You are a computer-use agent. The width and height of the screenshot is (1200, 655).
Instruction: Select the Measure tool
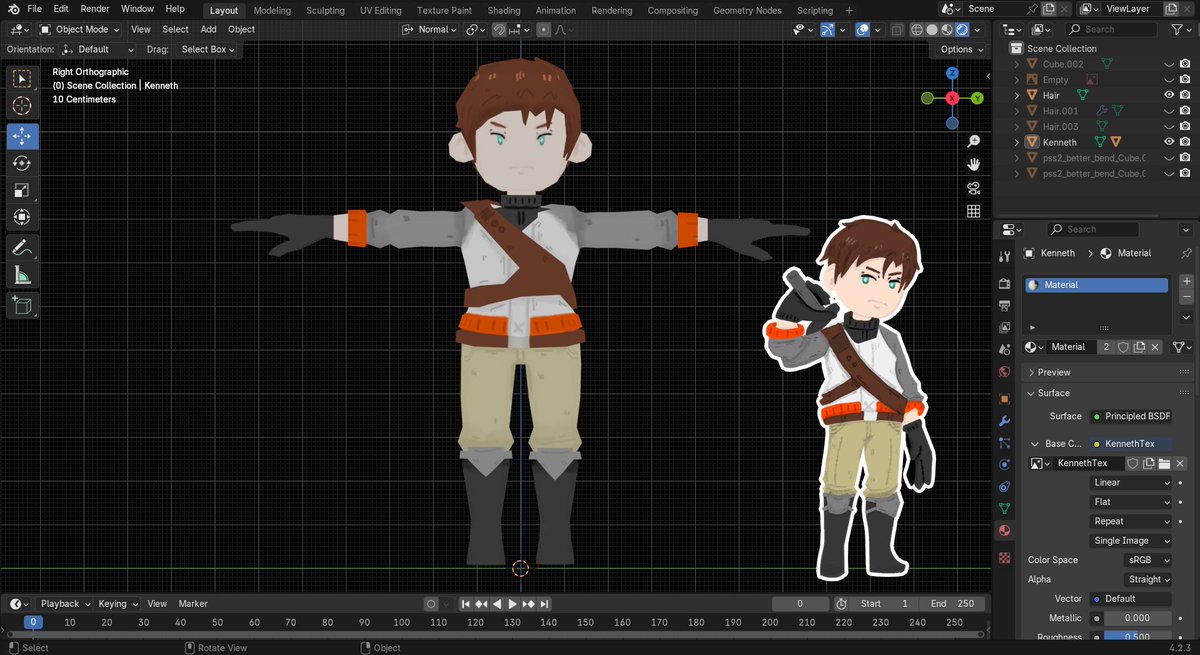22,275
